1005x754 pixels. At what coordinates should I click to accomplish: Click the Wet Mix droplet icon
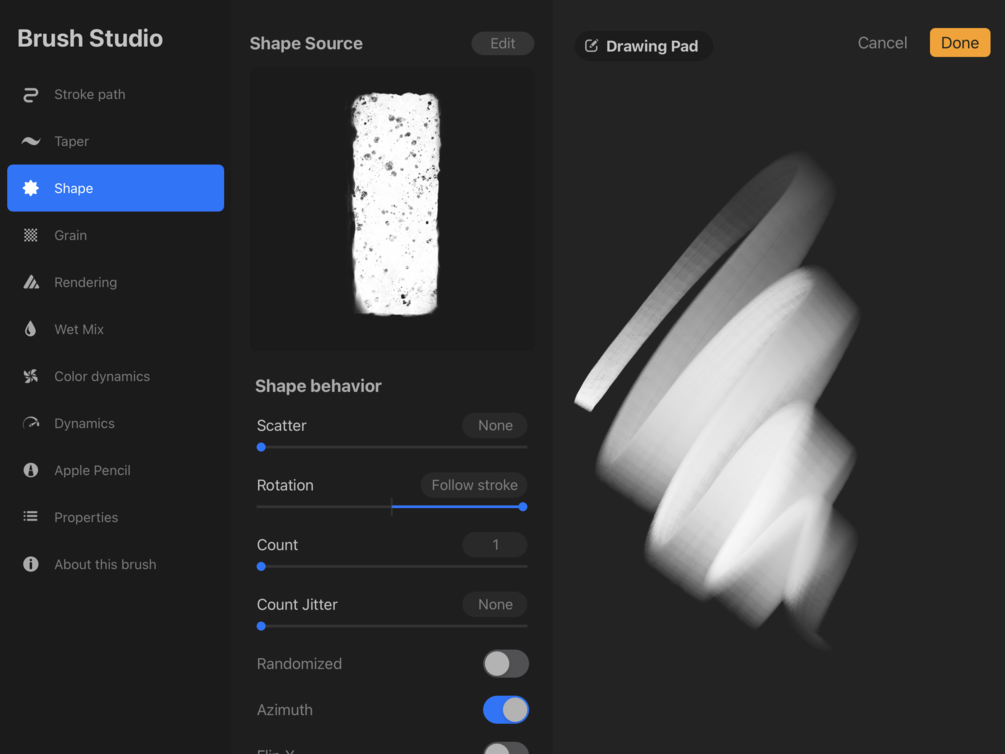tap(30, 329)
